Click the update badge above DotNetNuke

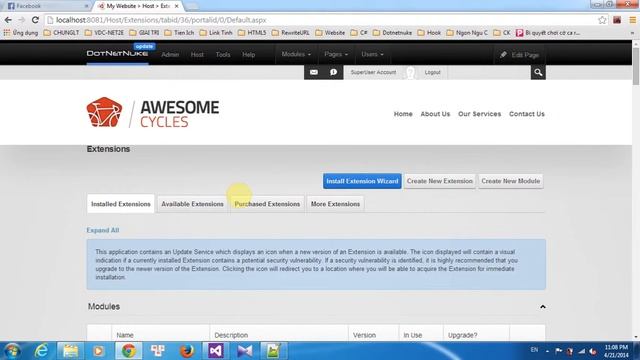click(144, 46)
